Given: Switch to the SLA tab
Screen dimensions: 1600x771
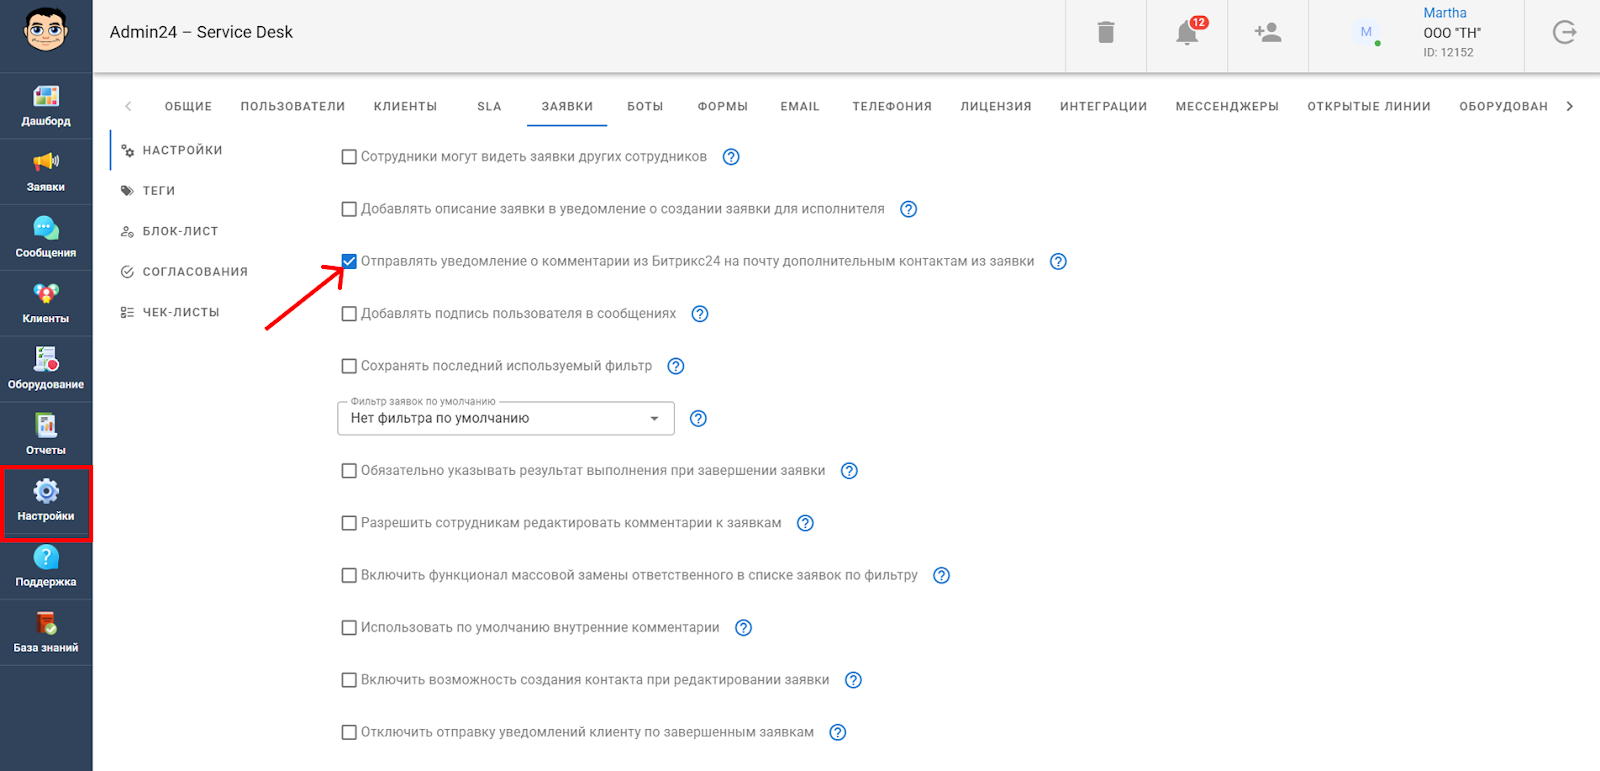Looking at the screenshot, I should coord(489,106).
